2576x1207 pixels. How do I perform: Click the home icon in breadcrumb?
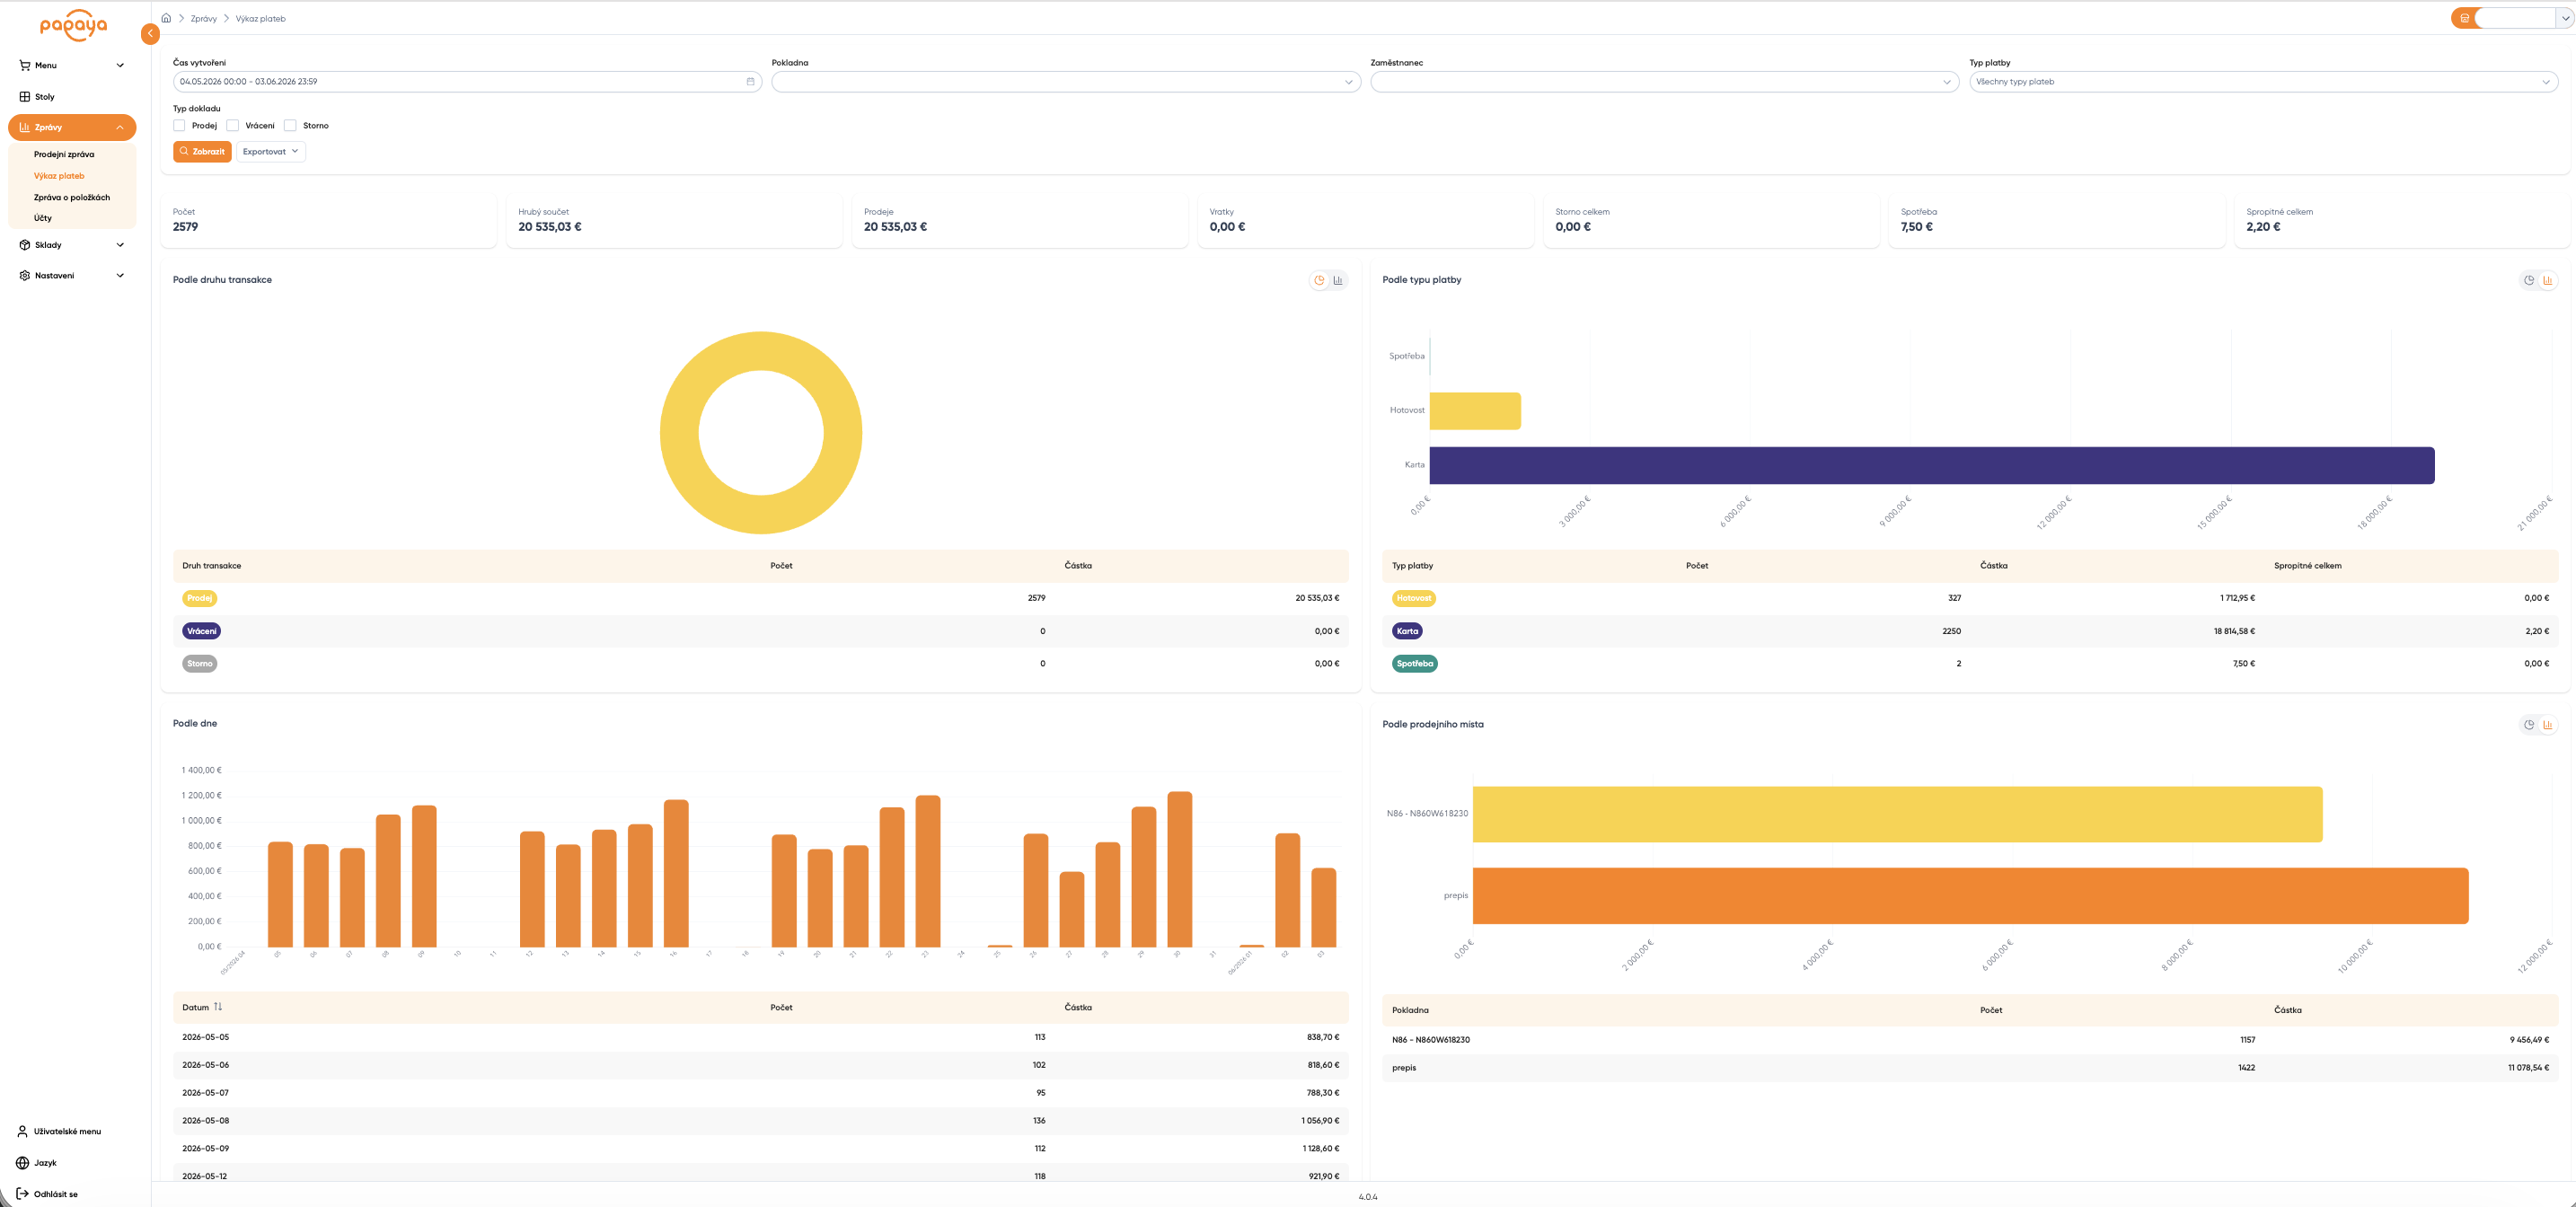166,18
